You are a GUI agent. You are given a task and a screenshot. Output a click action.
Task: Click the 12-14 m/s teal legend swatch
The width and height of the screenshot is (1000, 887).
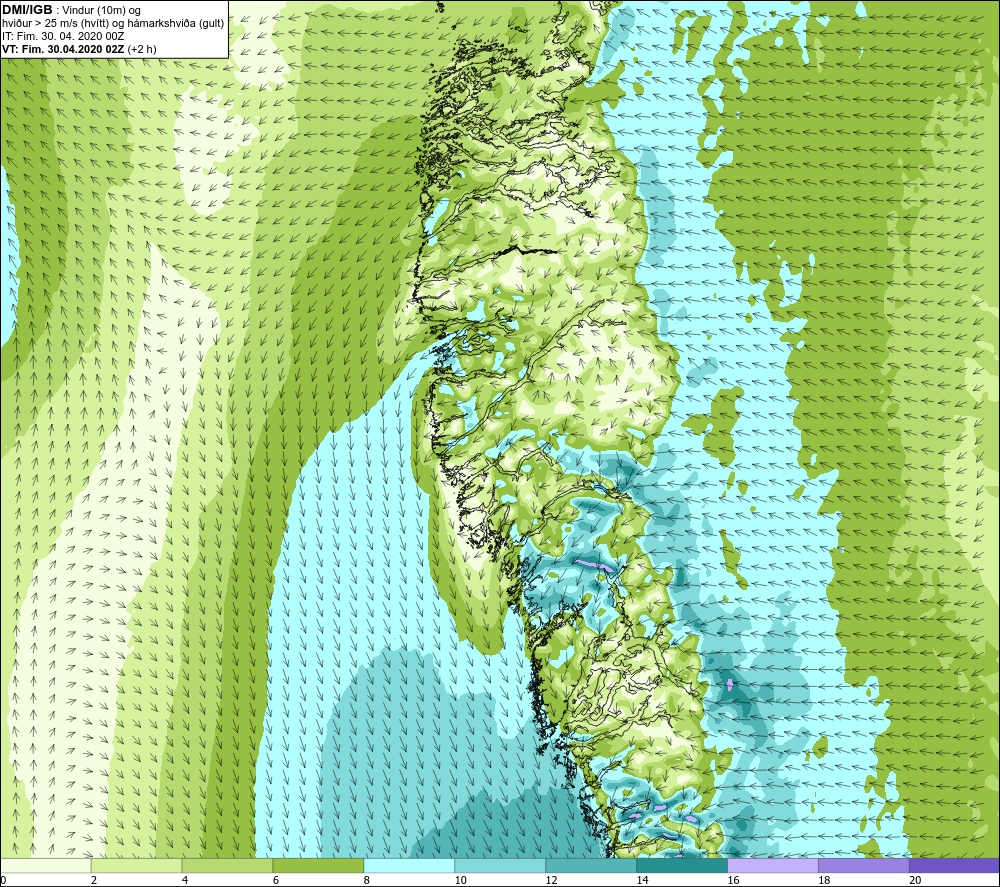pos(591,865)
